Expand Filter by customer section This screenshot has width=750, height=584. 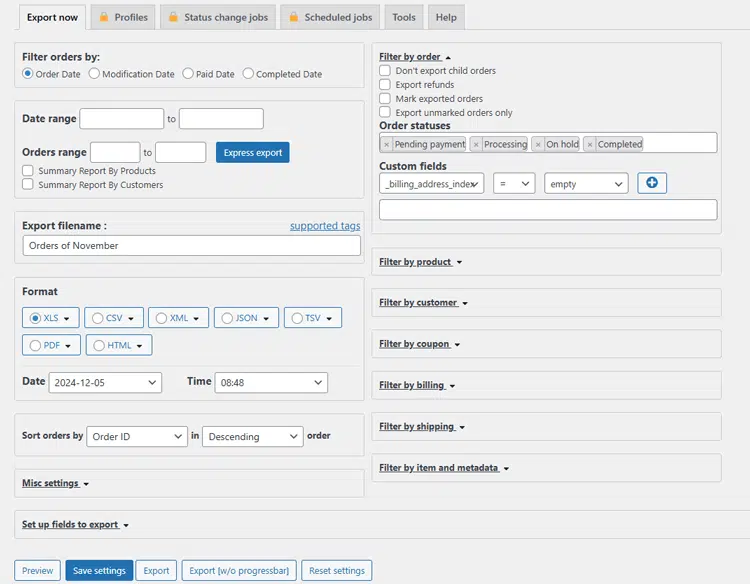tap(423, 303)
